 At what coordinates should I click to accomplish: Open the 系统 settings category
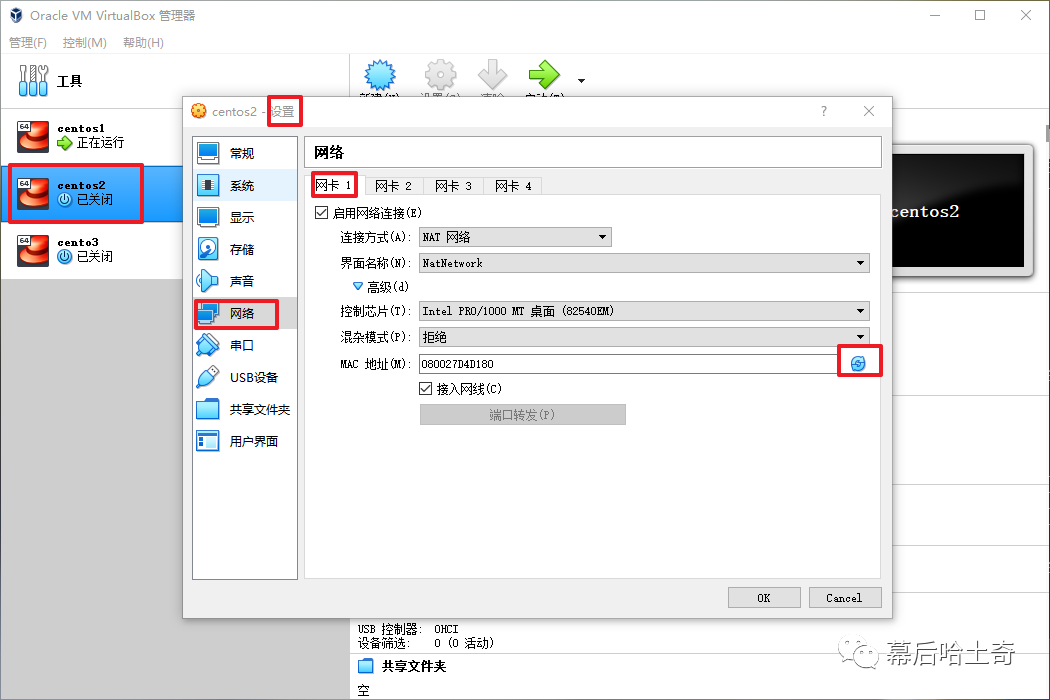(x=241, y=186)
